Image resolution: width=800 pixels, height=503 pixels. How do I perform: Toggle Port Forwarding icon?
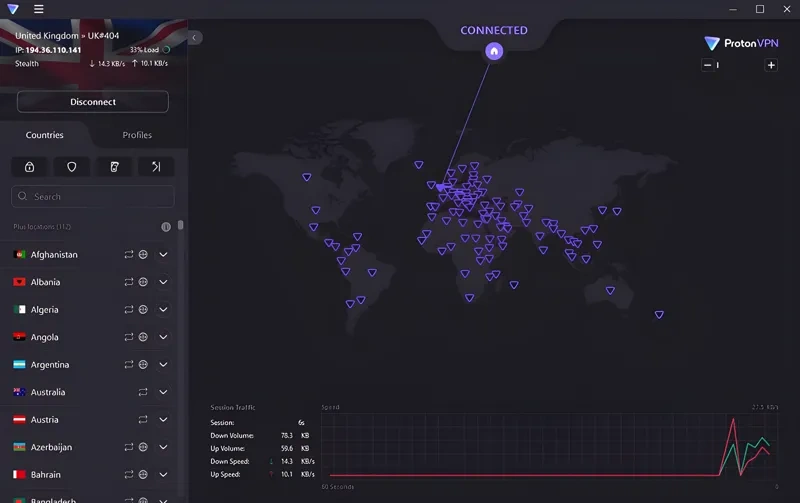[x=156, y=167]
